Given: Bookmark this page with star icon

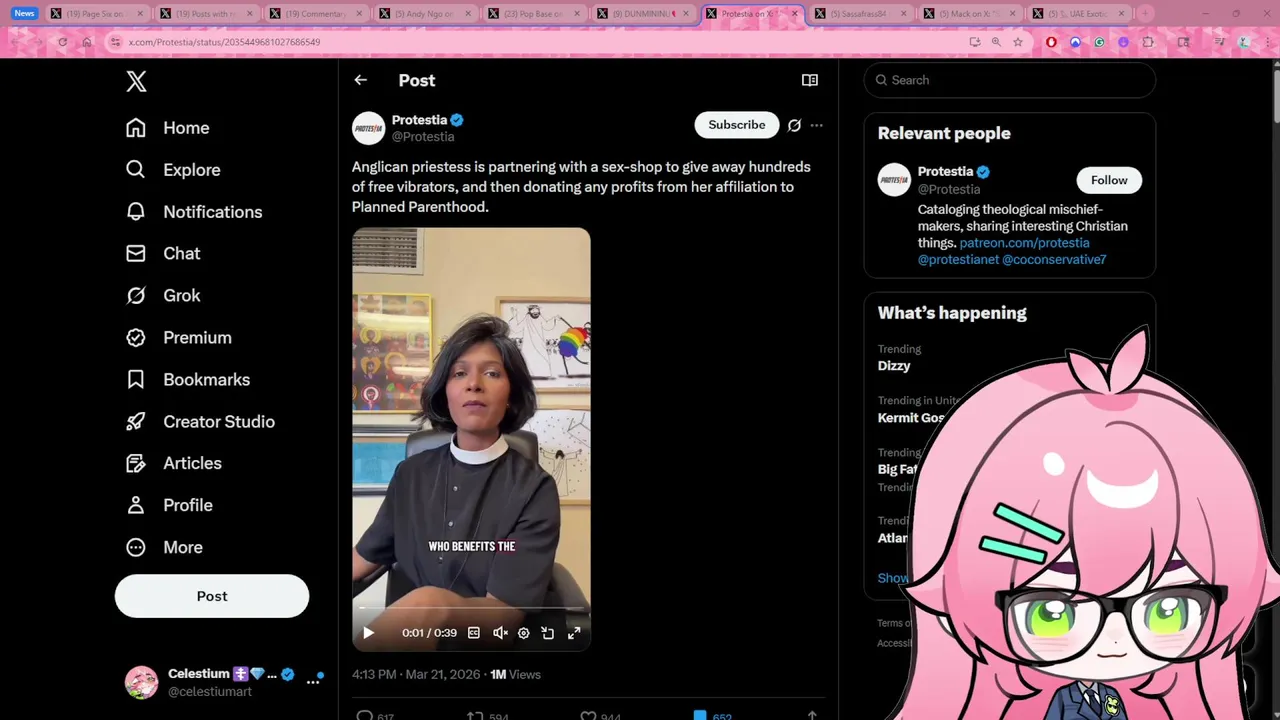Looking at the screenshot, I should point(1018,42).
